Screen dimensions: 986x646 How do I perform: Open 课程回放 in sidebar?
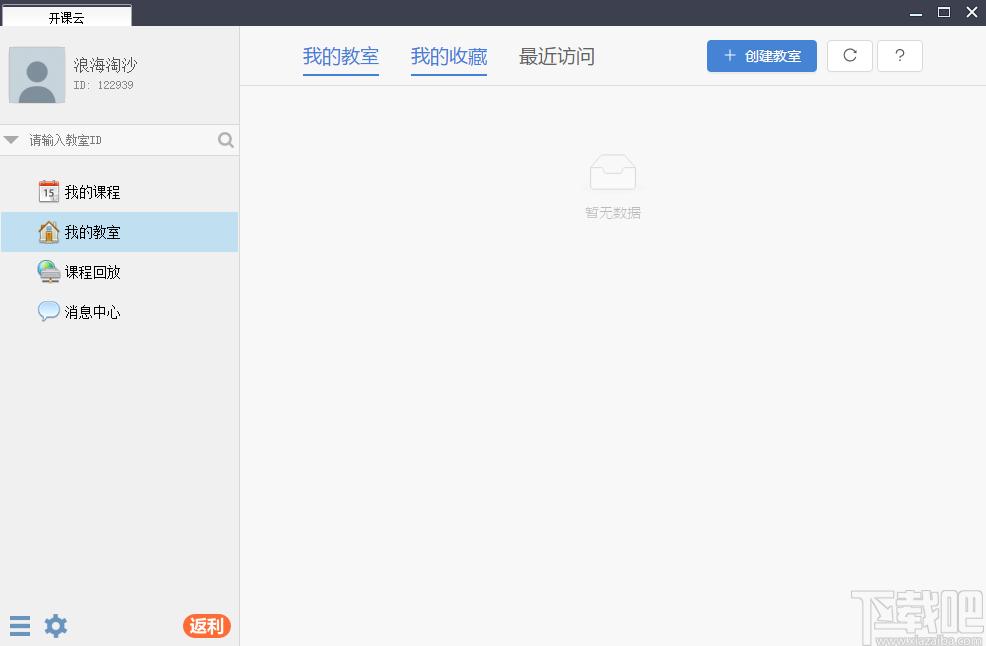point(119,272)
